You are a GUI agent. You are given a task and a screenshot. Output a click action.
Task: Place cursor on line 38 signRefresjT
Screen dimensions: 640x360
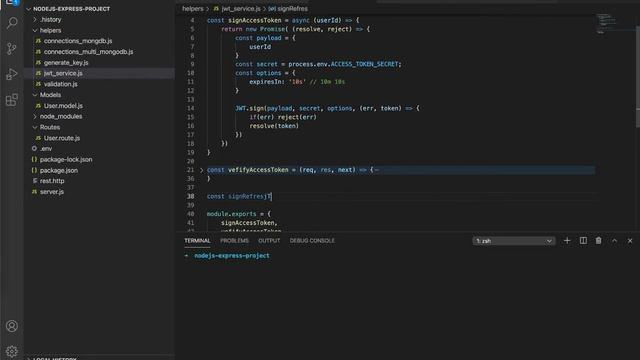coord(249,196)
